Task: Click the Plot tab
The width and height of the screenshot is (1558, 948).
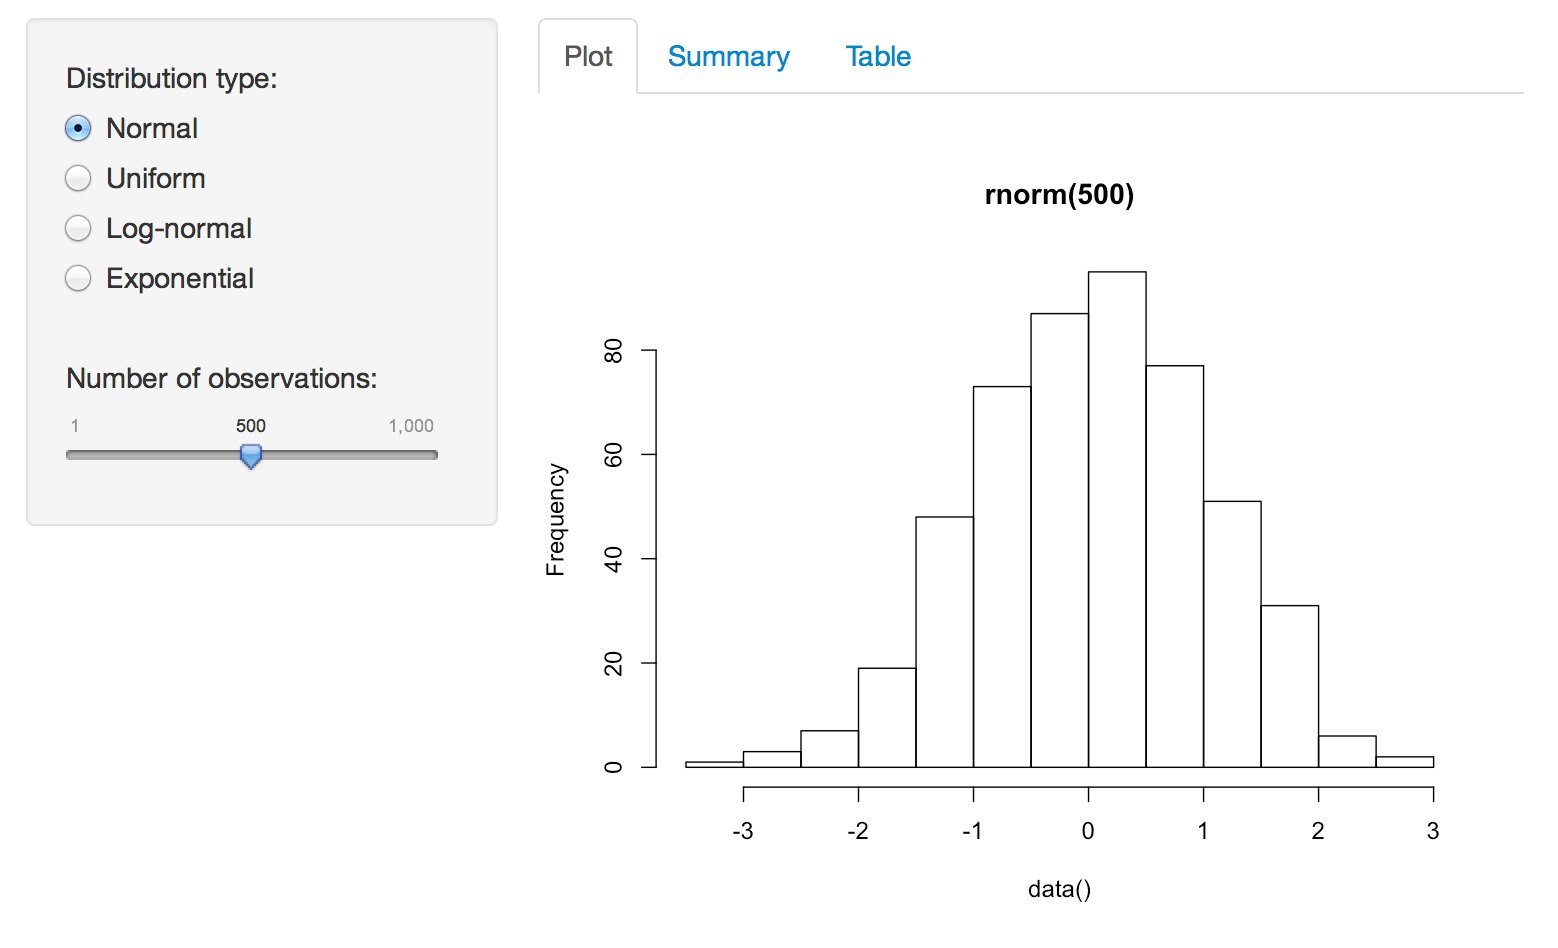Action: click(588, 57)
